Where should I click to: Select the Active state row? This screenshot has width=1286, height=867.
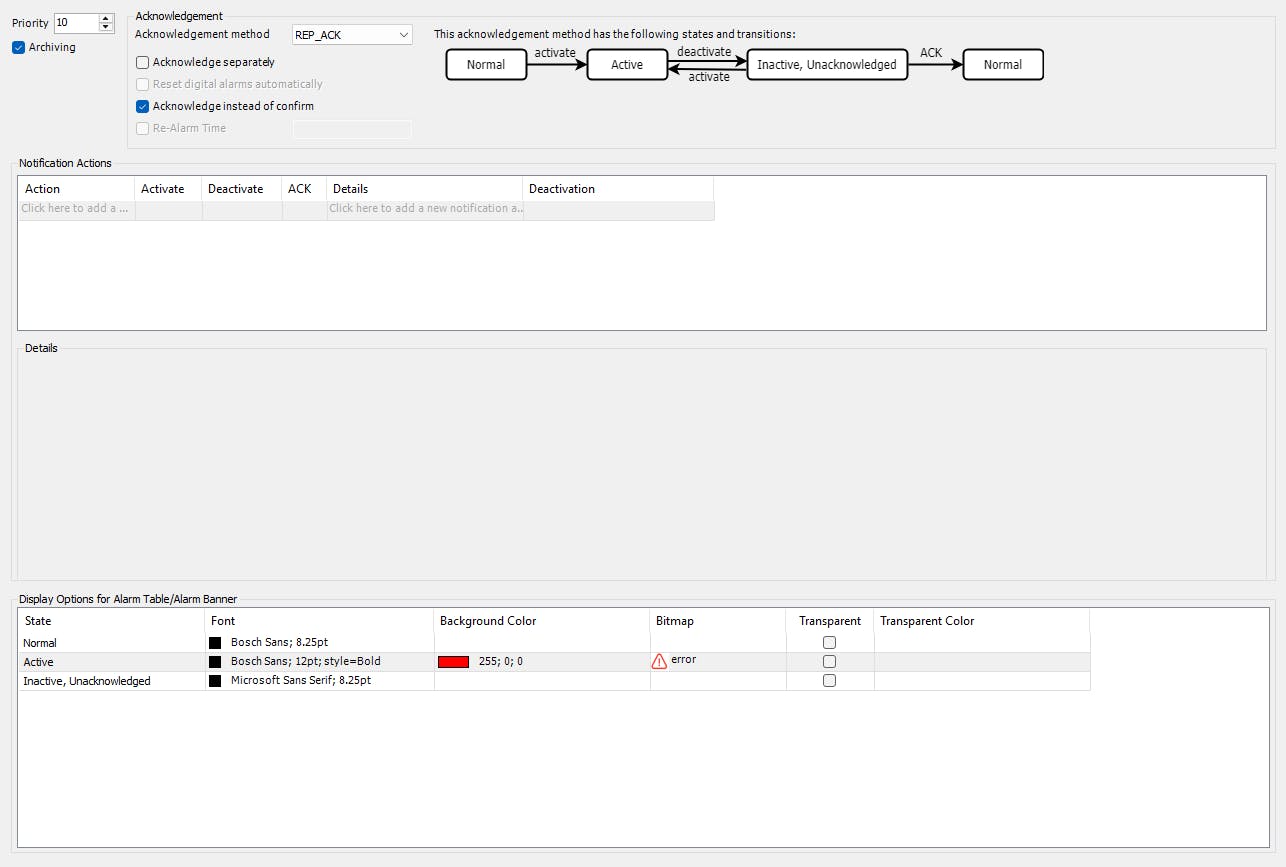110,662
